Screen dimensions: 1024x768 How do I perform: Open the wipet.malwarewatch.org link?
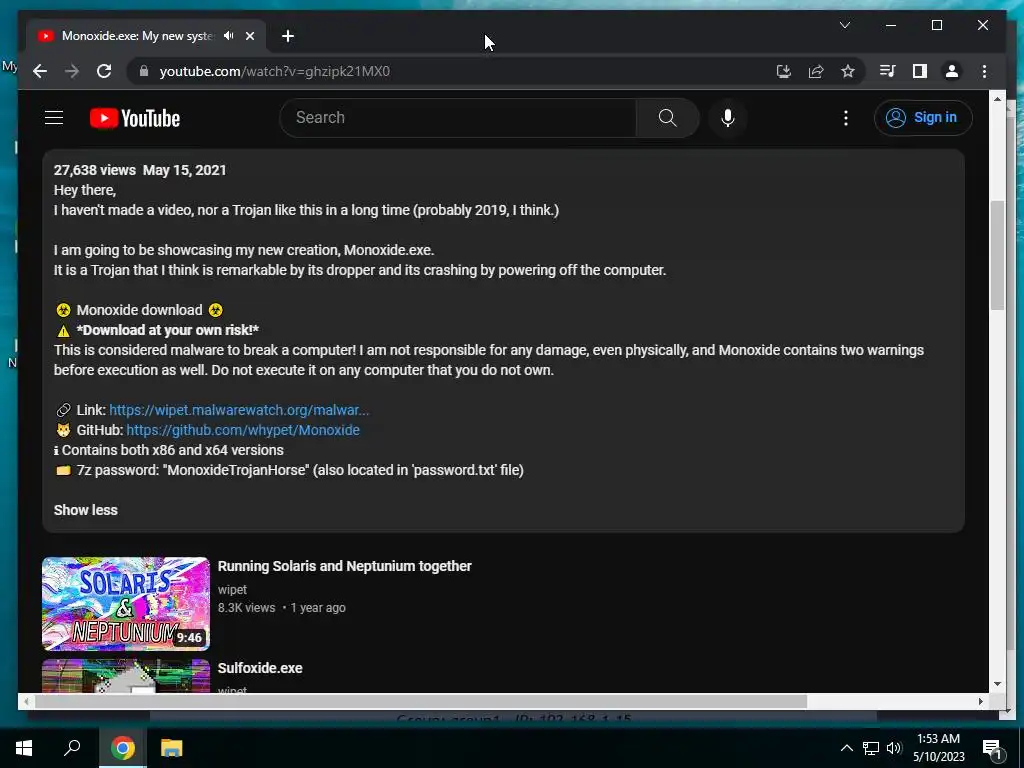pos(239,410)
